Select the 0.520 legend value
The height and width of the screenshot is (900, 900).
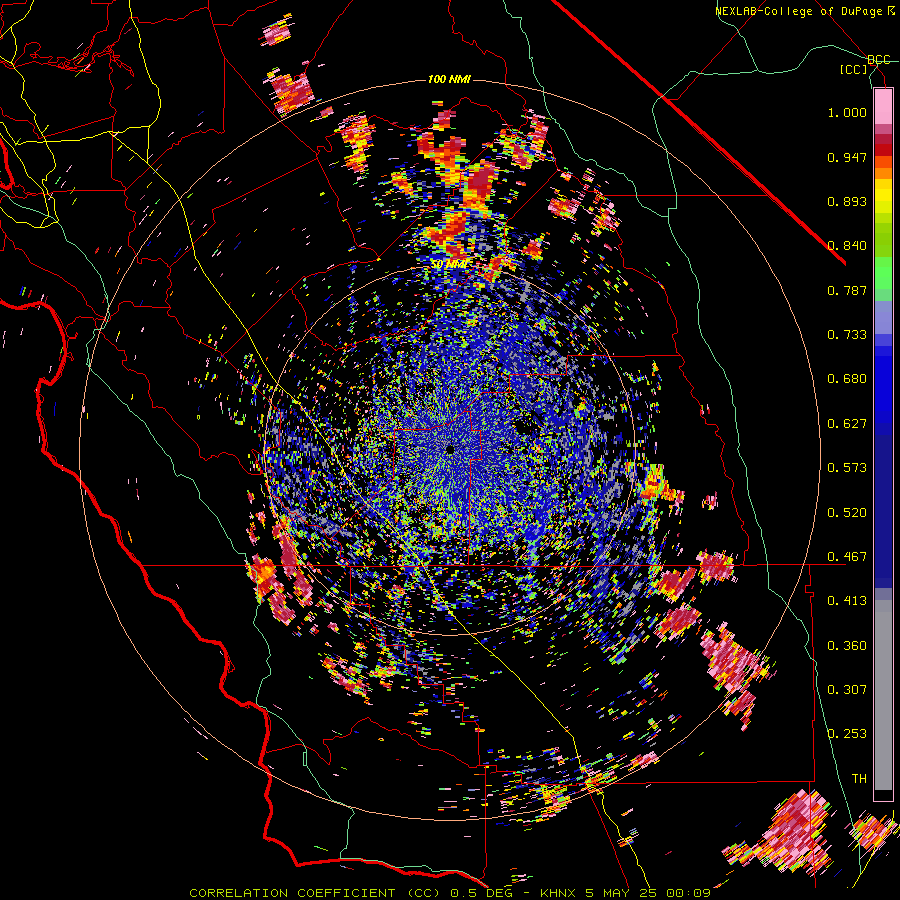(847, 513)
